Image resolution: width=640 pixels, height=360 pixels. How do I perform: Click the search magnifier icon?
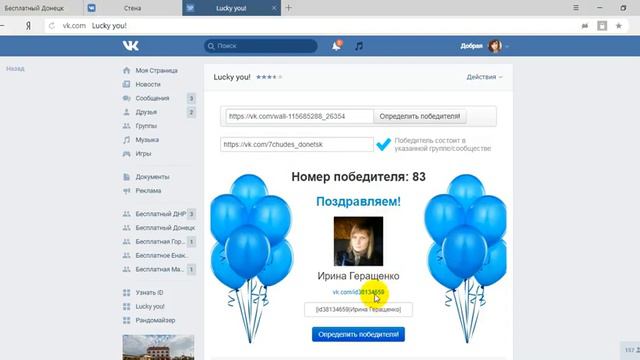pos(211,46)
